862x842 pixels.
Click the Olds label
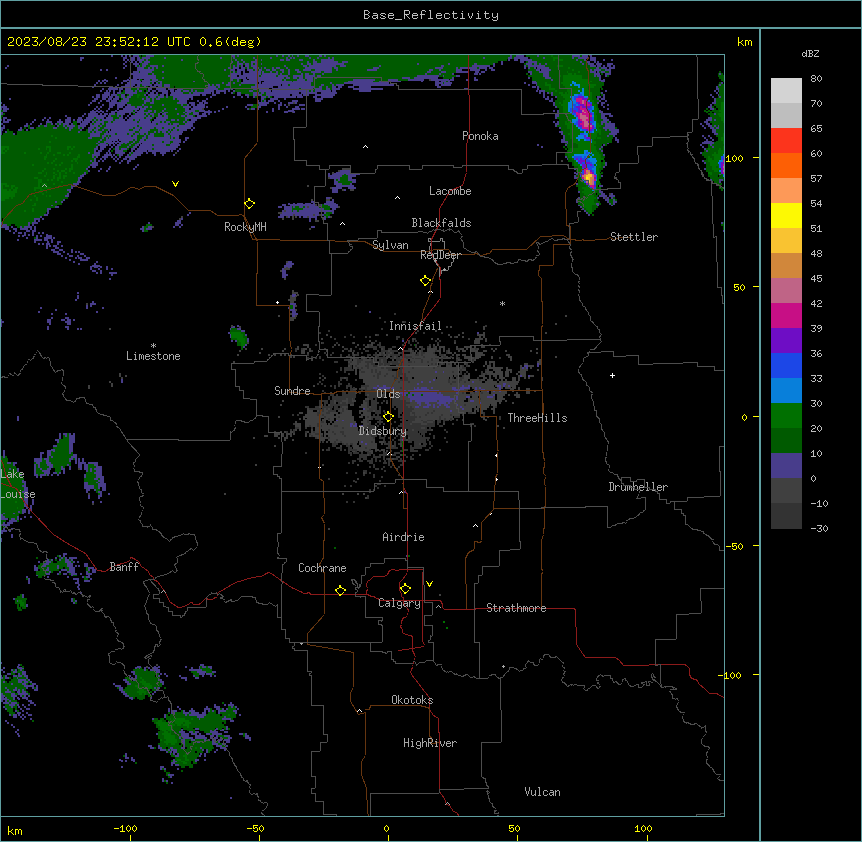[x=388, y=394]
